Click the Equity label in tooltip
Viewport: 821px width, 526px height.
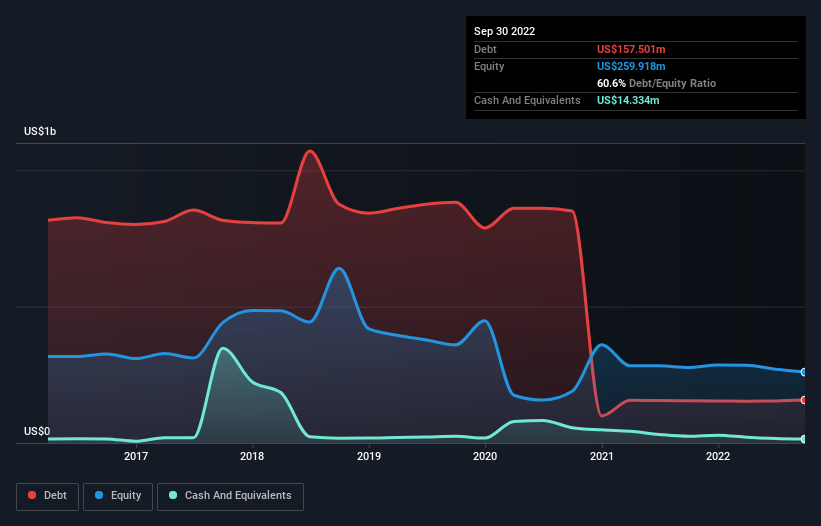[x=489, y=66]
